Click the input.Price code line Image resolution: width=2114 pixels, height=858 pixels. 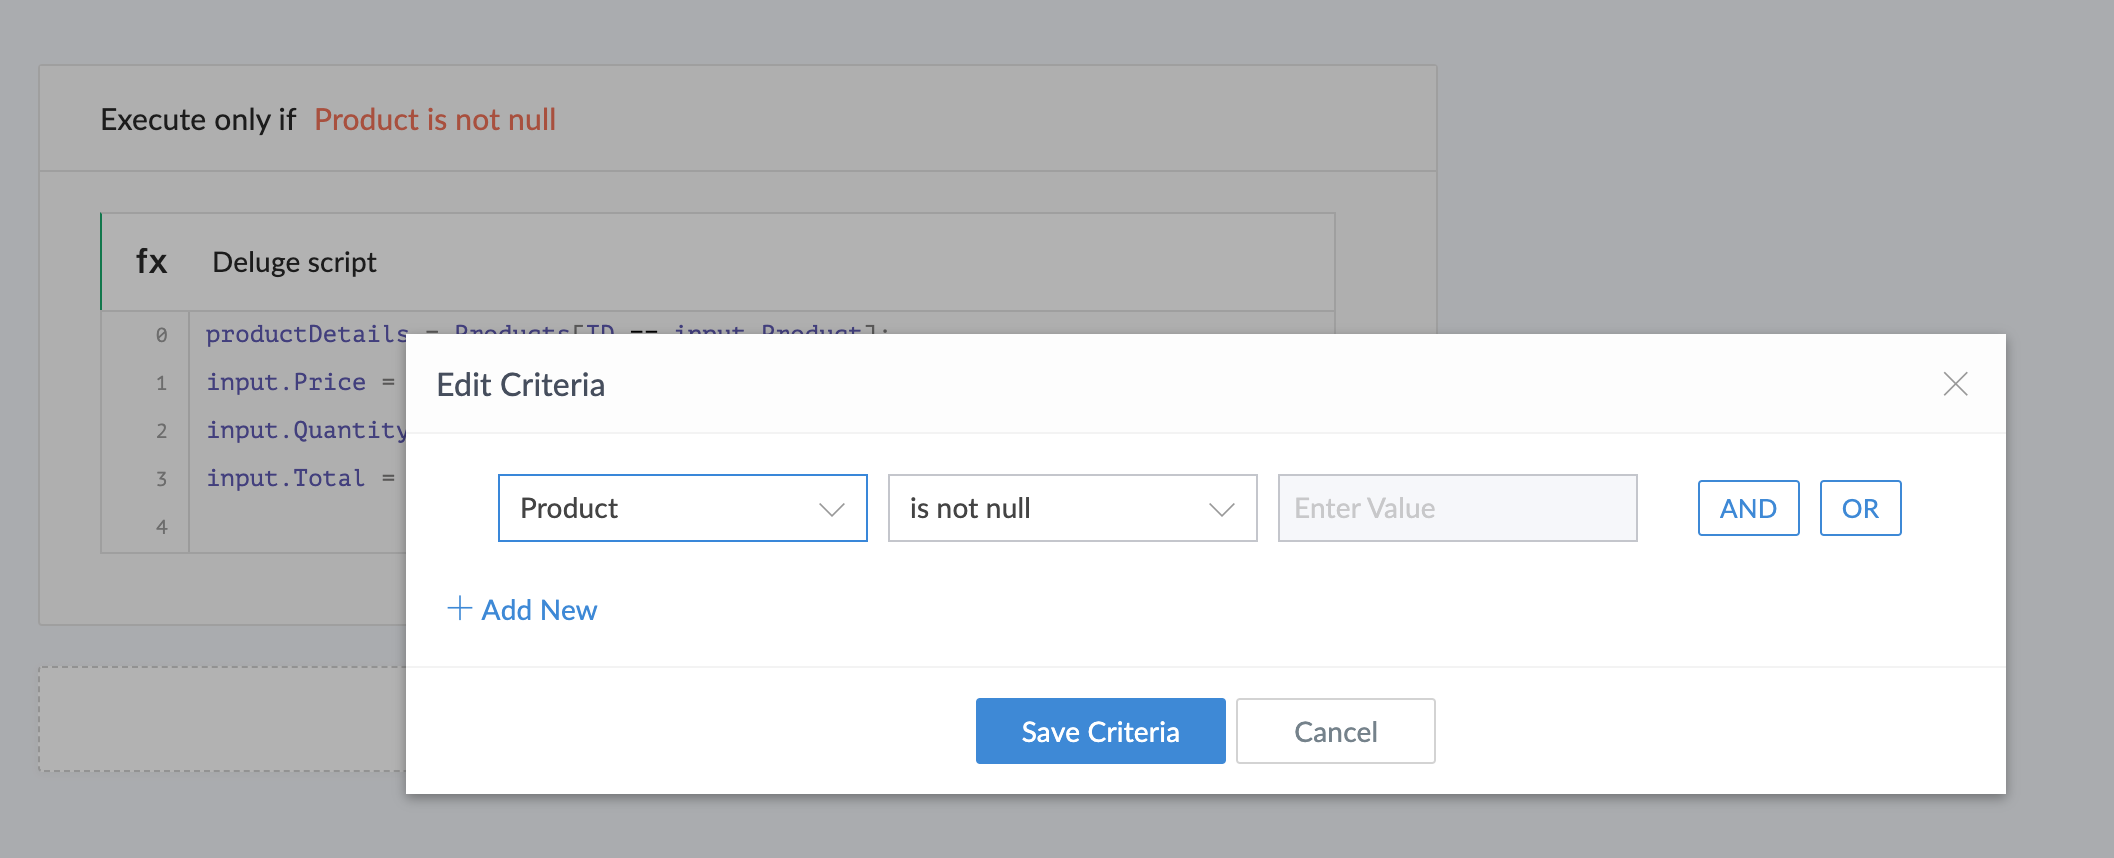300,382
